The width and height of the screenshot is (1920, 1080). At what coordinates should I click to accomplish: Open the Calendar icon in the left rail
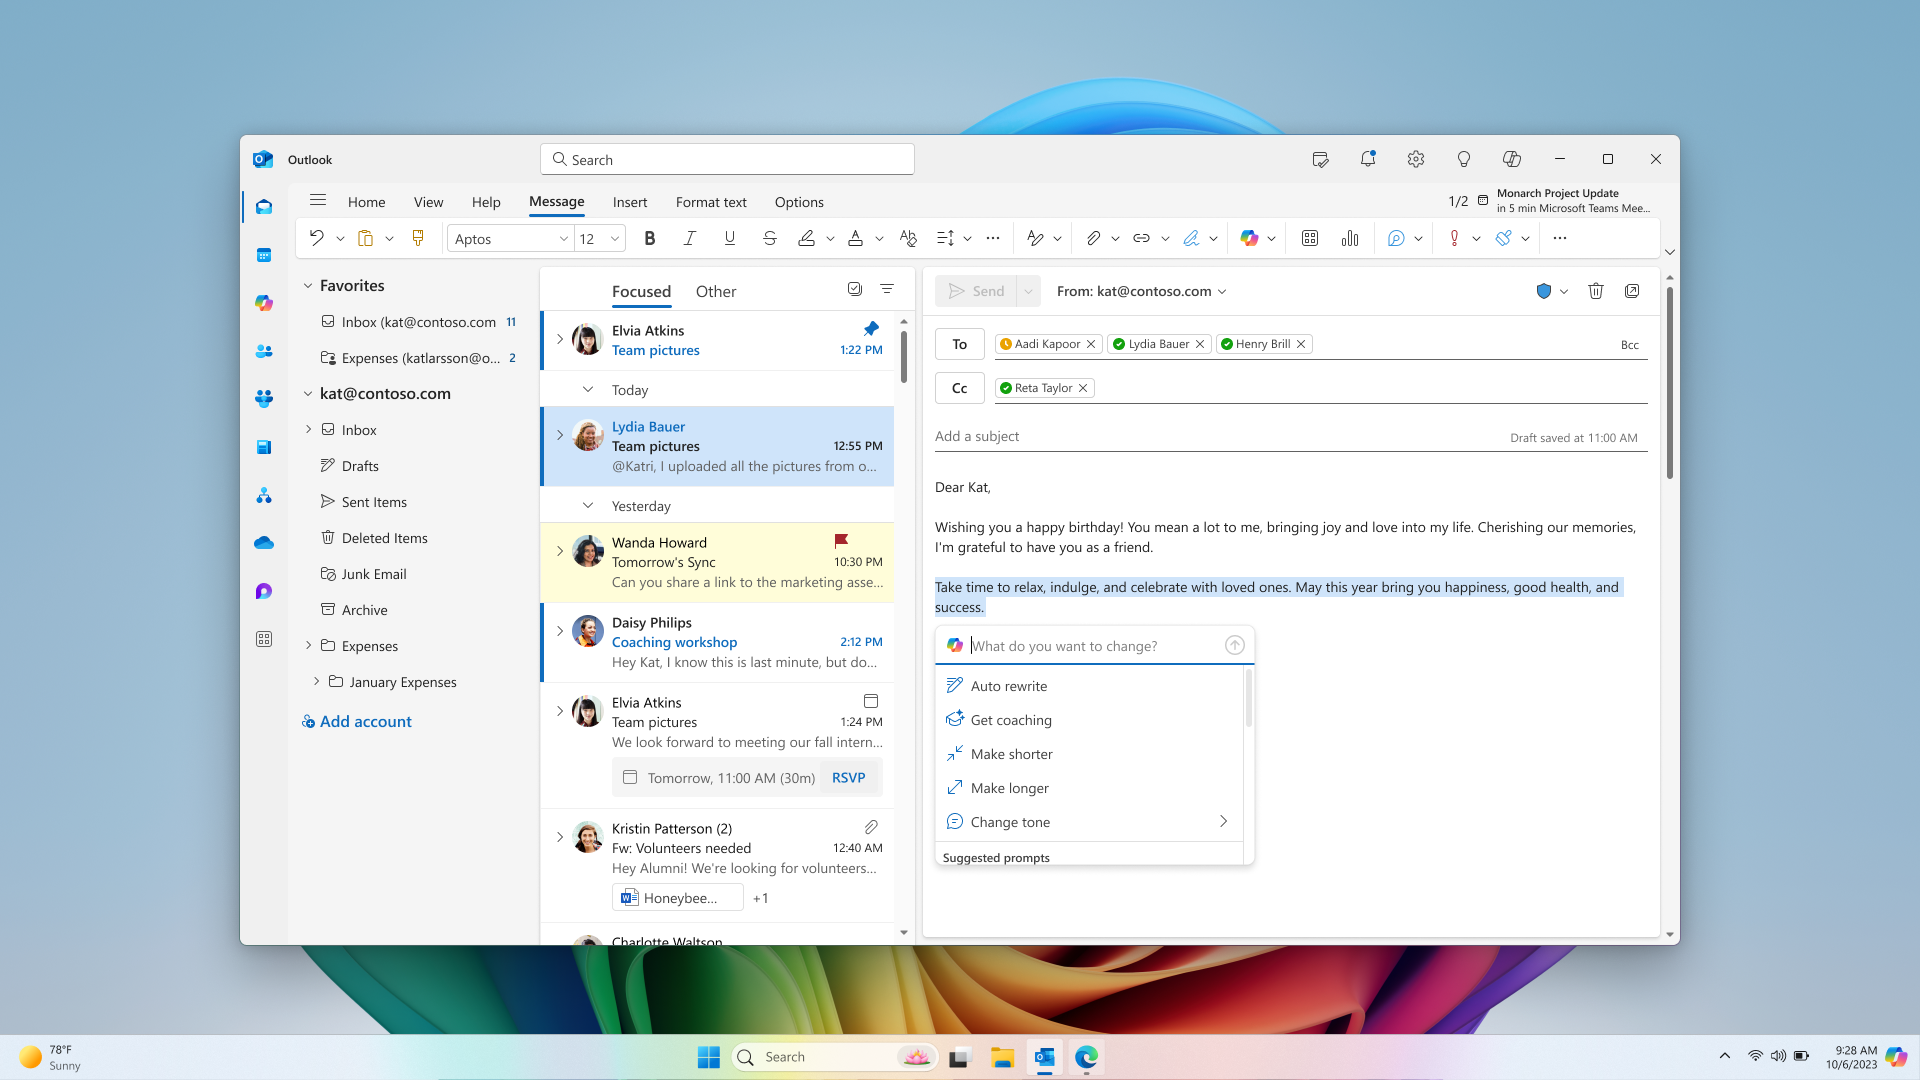264,255
